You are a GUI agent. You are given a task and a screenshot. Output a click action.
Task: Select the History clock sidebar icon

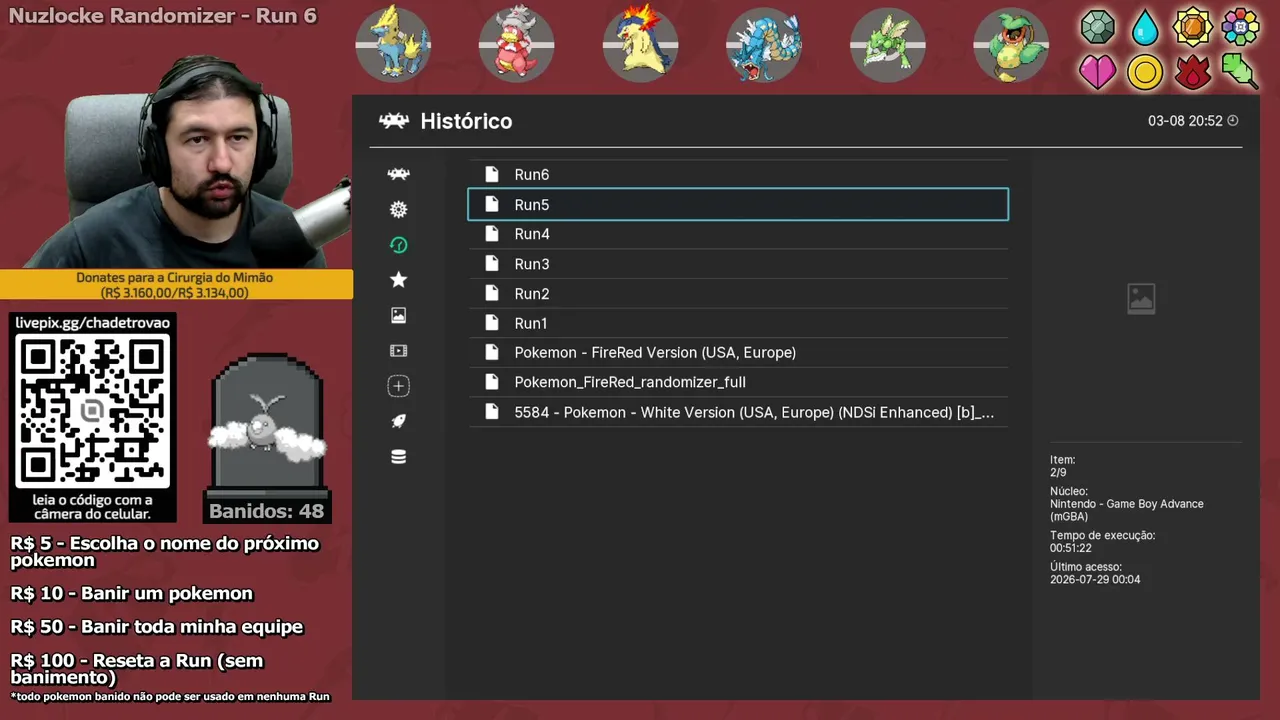[398, 245]
